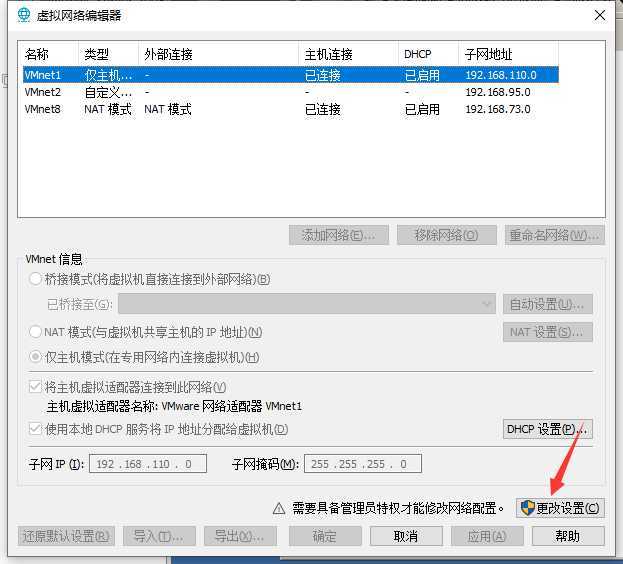This screenshot has height=564, width=623.
Task: Click the 主机连接 column header
Action: (348, 54)
